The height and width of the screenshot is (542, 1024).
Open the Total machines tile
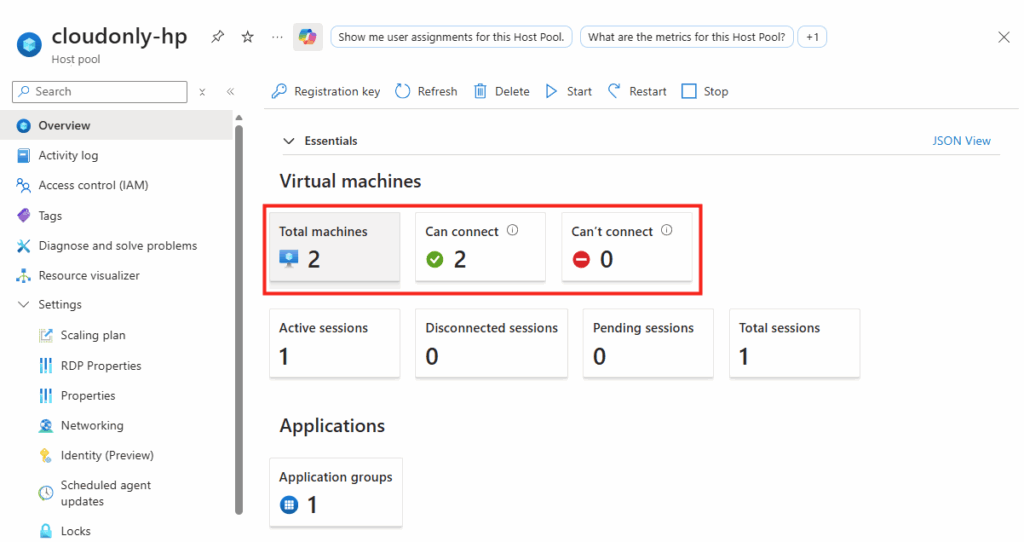(334, 246)
